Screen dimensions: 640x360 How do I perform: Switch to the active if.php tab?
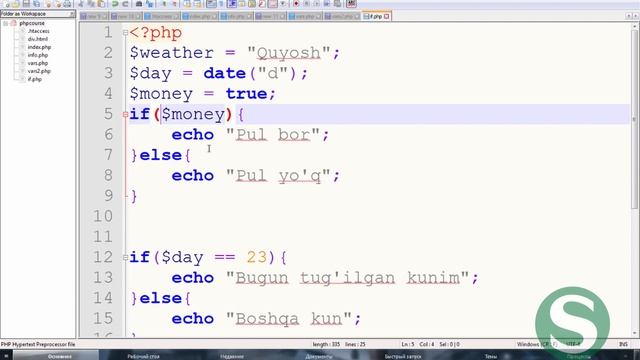click(x=376, y=16)
